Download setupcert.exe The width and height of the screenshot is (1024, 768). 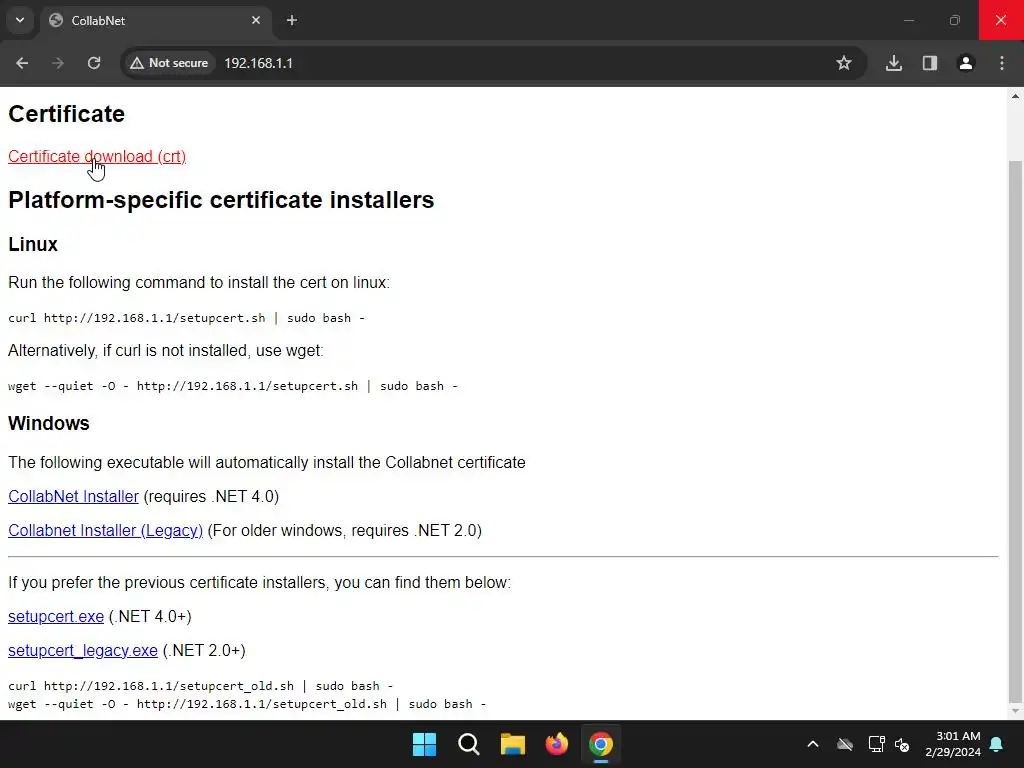point(56,616)
